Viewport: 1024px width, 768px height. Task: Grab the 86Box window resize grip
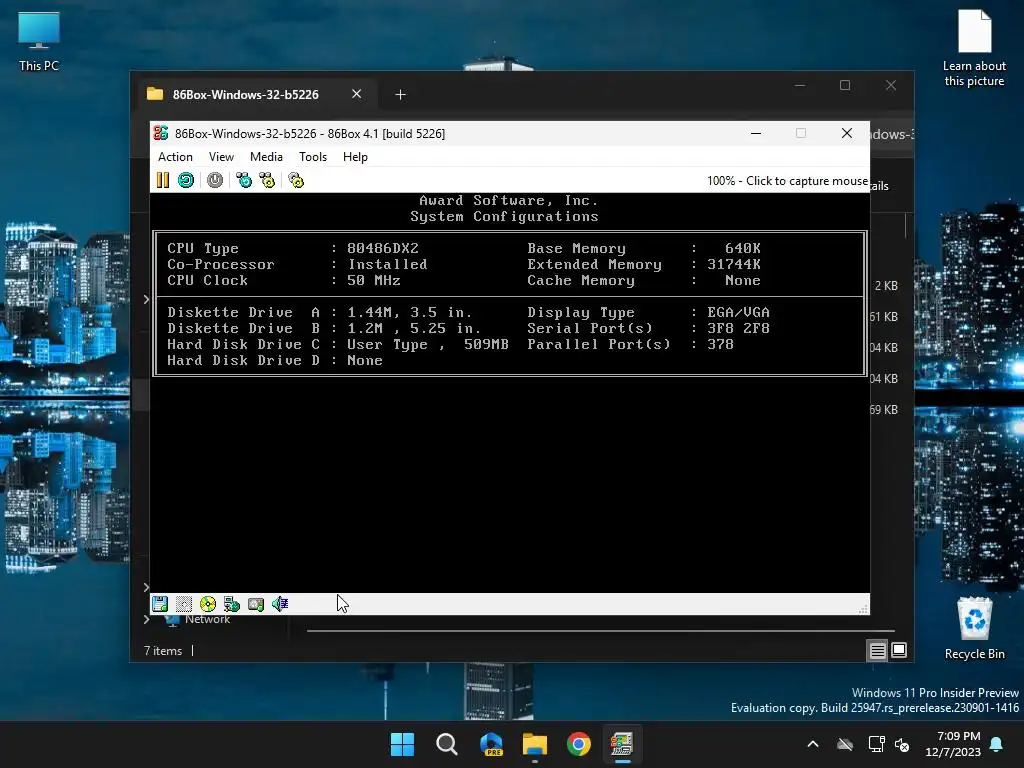click(863, 609)
